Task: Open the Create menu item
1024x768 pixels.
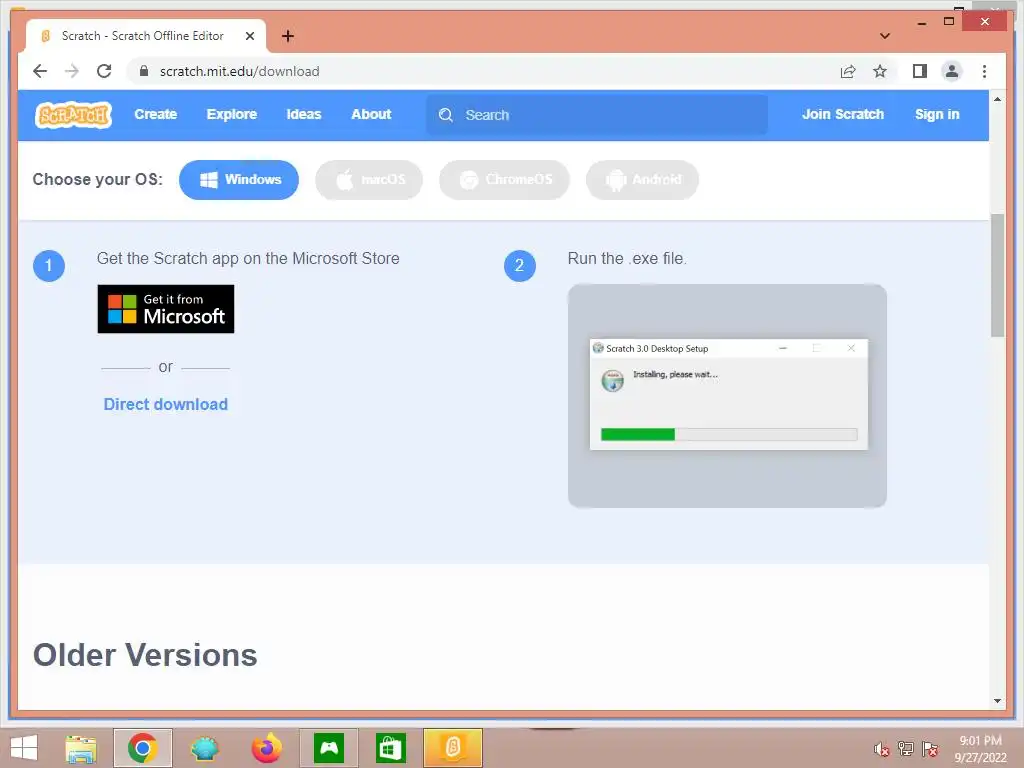Action: (x=155, y=114)
